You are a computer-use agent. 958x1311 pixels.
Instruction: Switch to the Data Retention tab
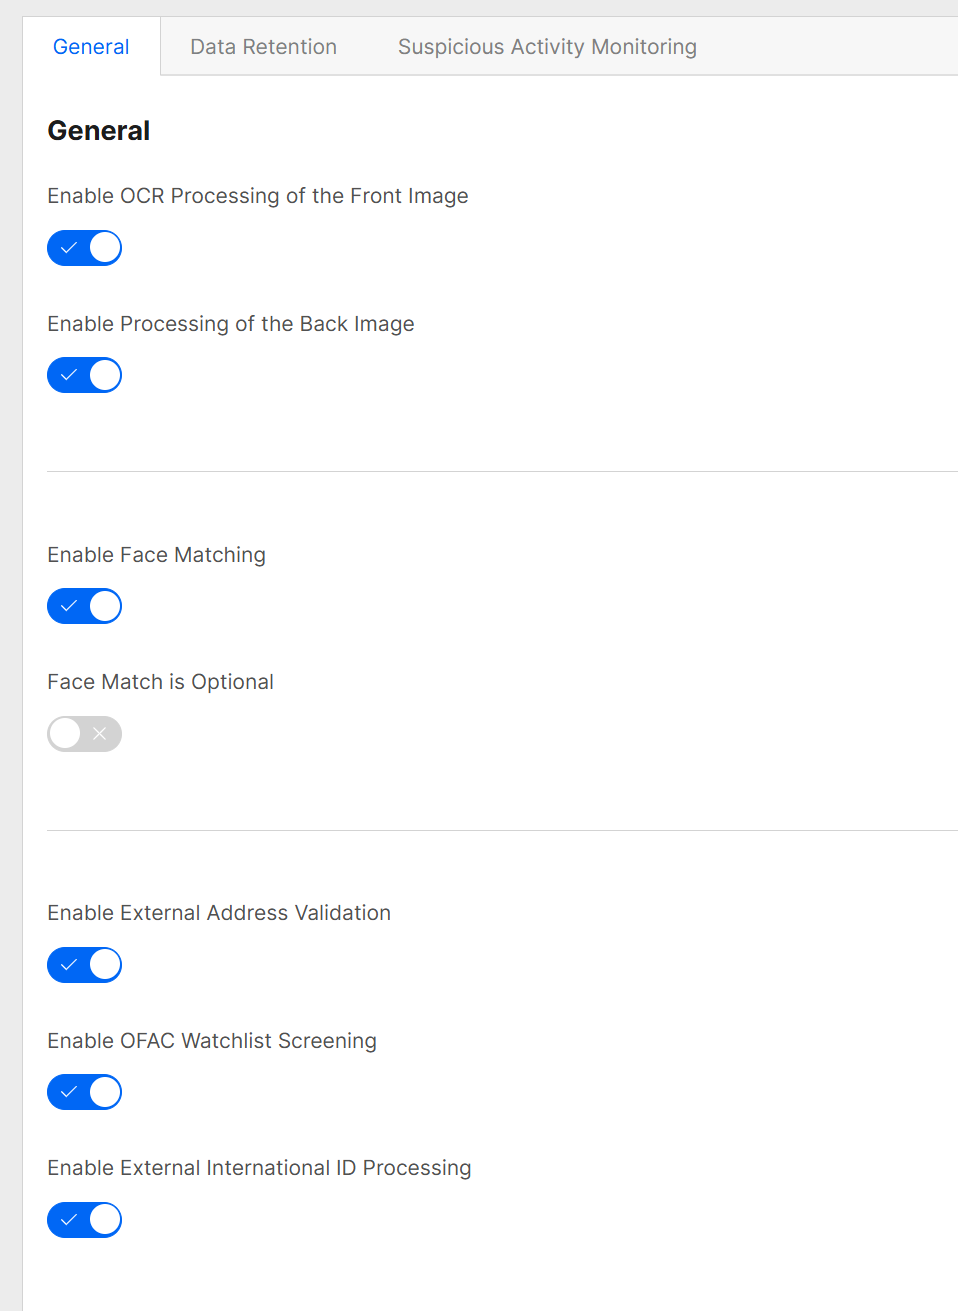coord(263,47)
